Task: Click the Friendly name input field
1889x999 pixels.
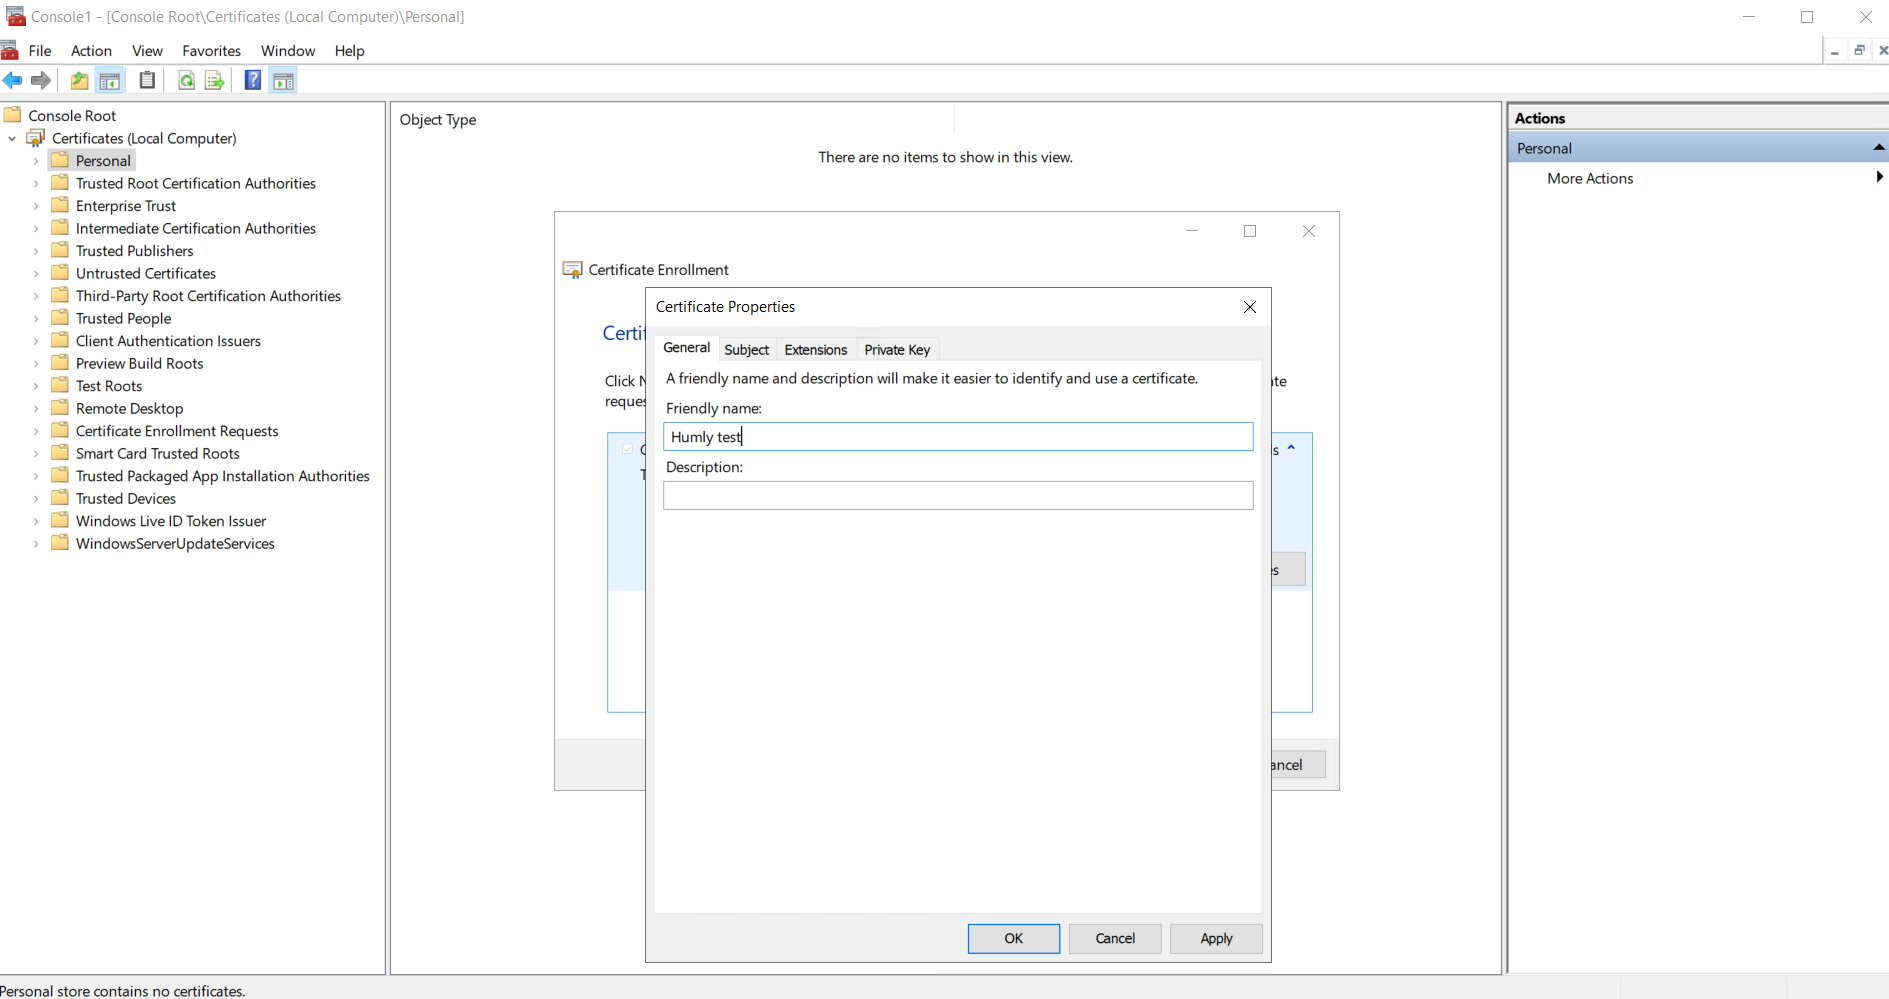Action: [x=958, y=437]
